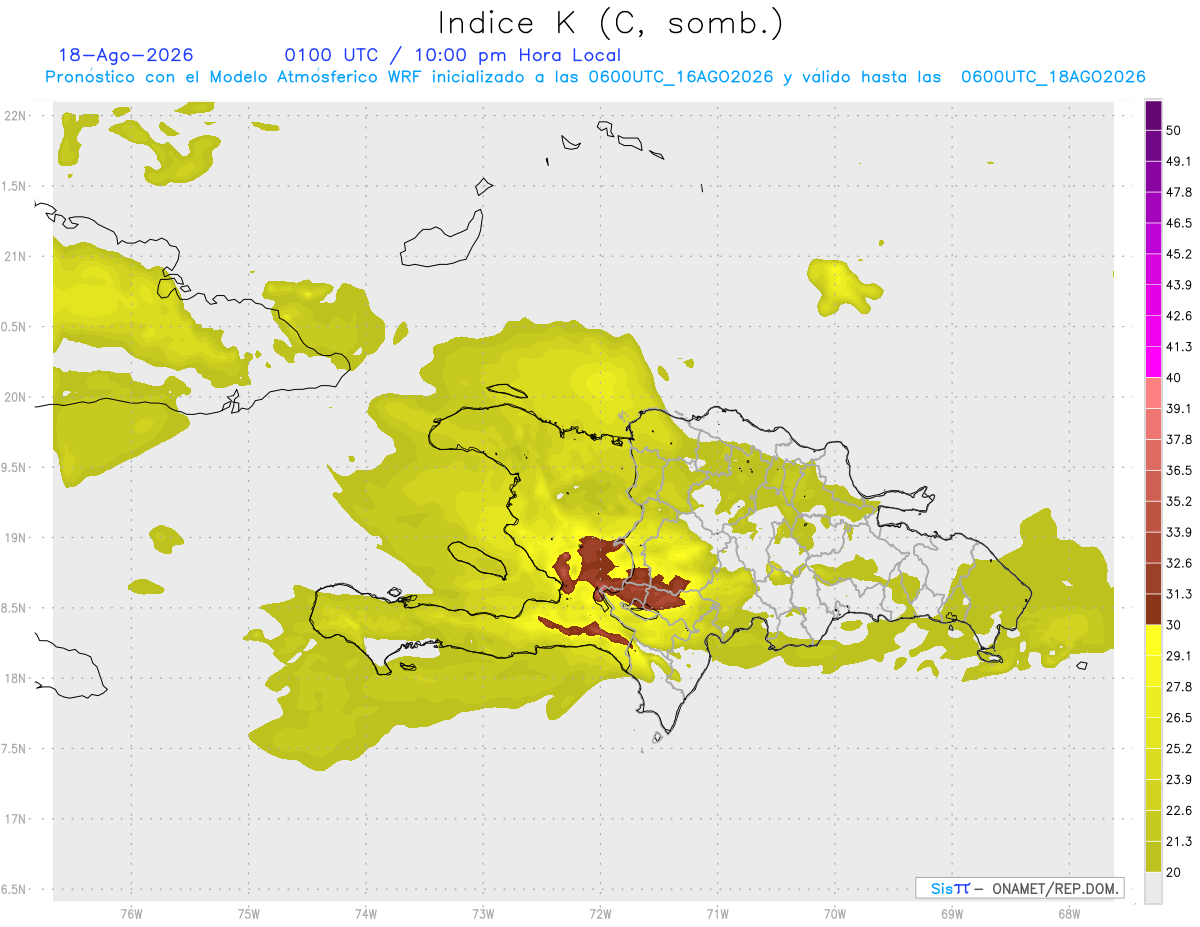Click the colorbar label '47.8'

(1179, 192)
